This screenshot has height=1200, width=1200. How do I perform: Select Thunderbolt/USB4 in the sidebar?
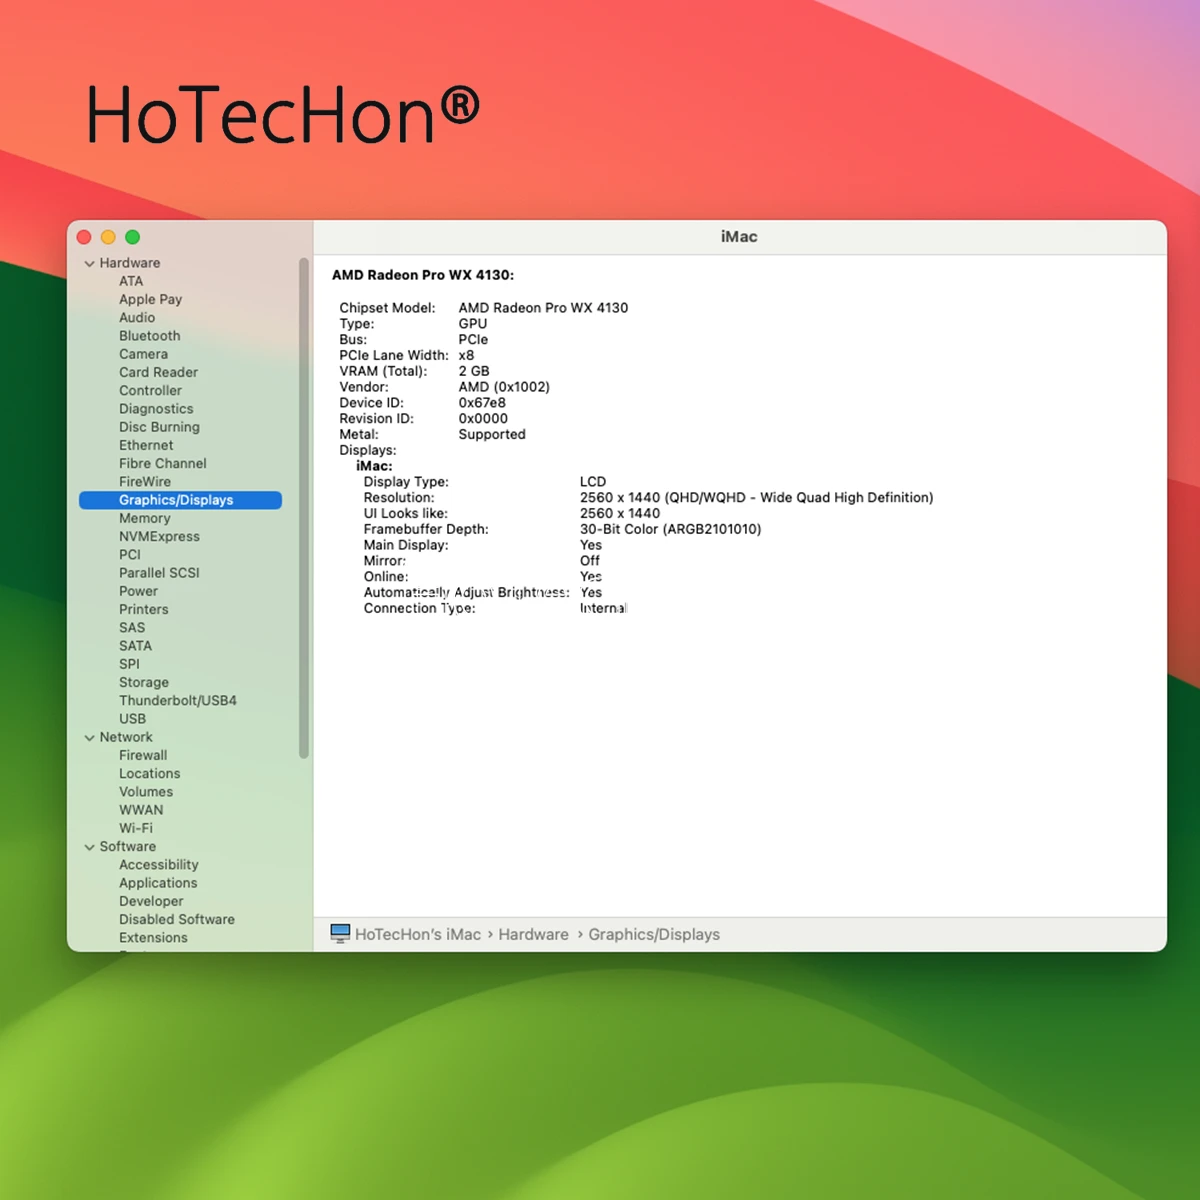[178, 701]
